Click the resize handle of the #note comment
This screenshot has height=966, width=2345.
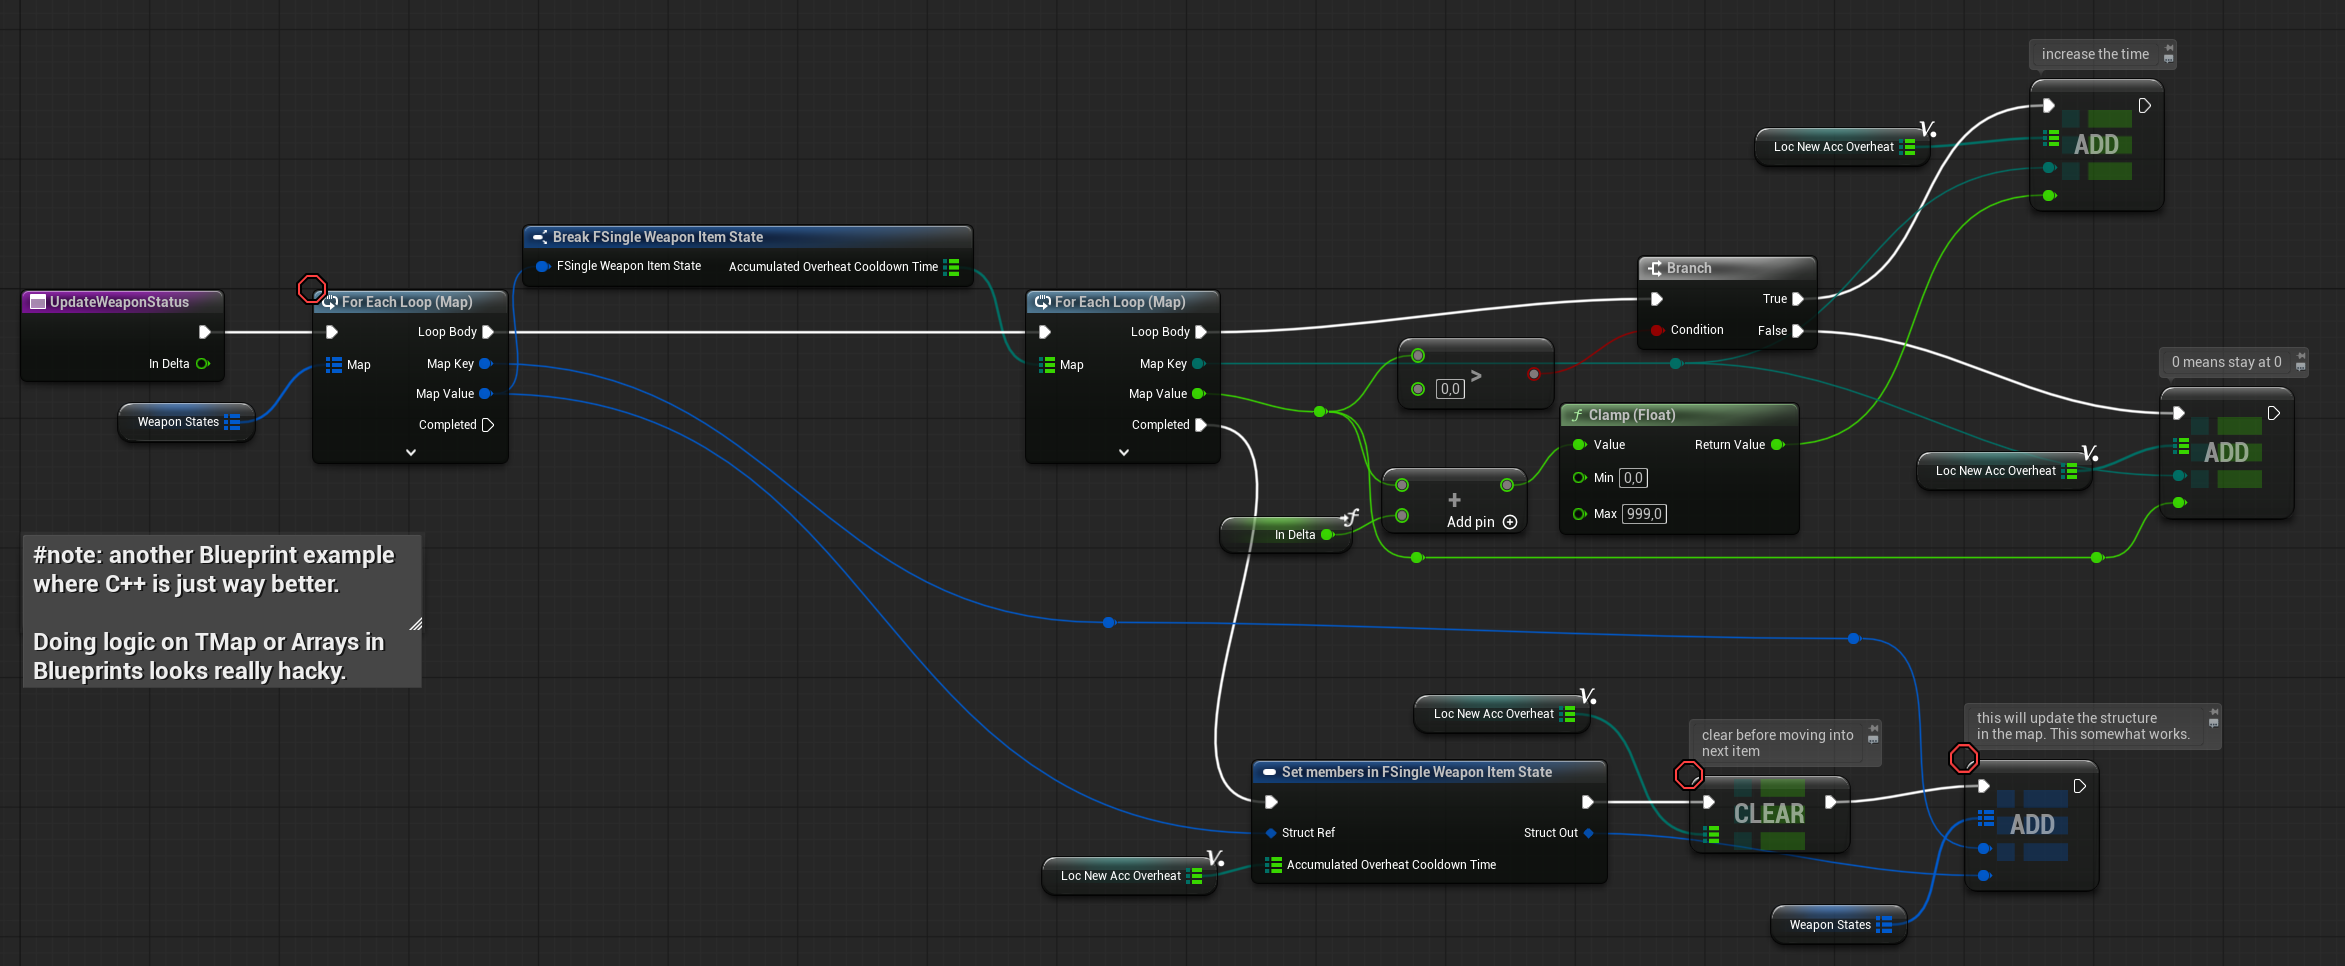pos(415,624)
